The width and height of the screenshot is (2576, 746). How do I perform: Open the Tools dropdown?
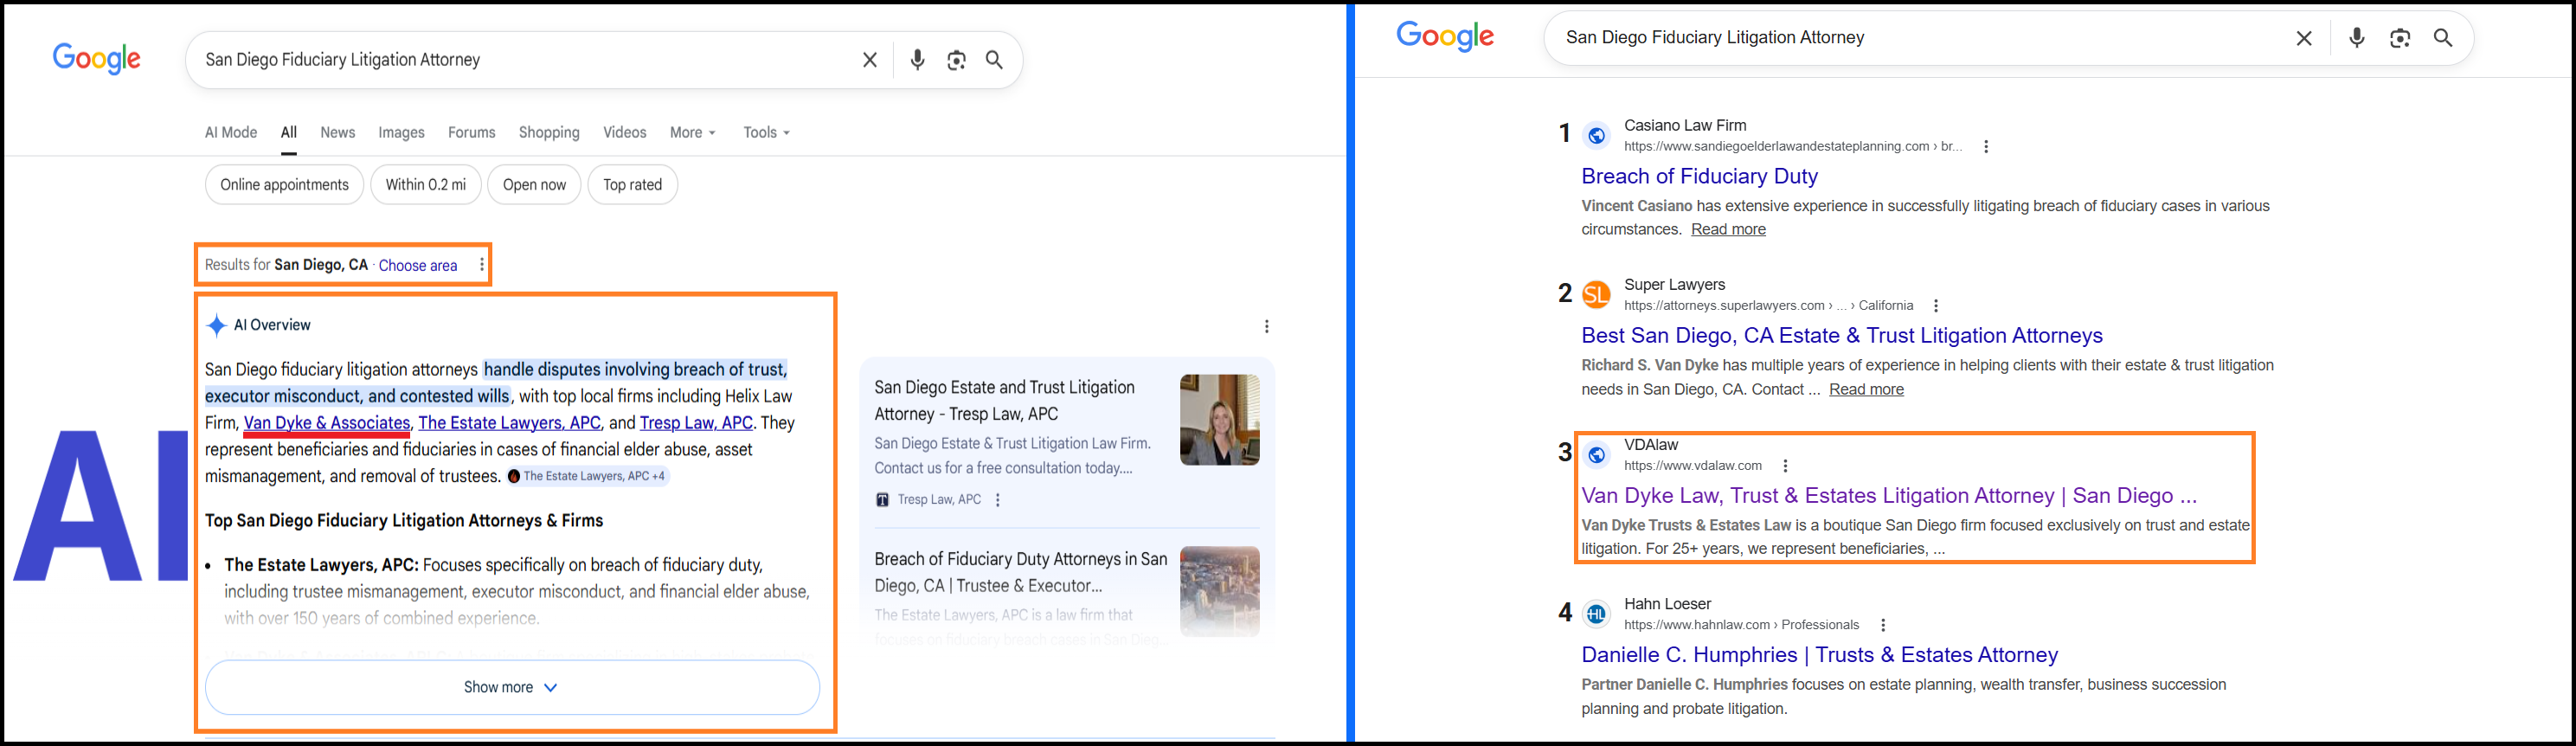tap(767, 132)
